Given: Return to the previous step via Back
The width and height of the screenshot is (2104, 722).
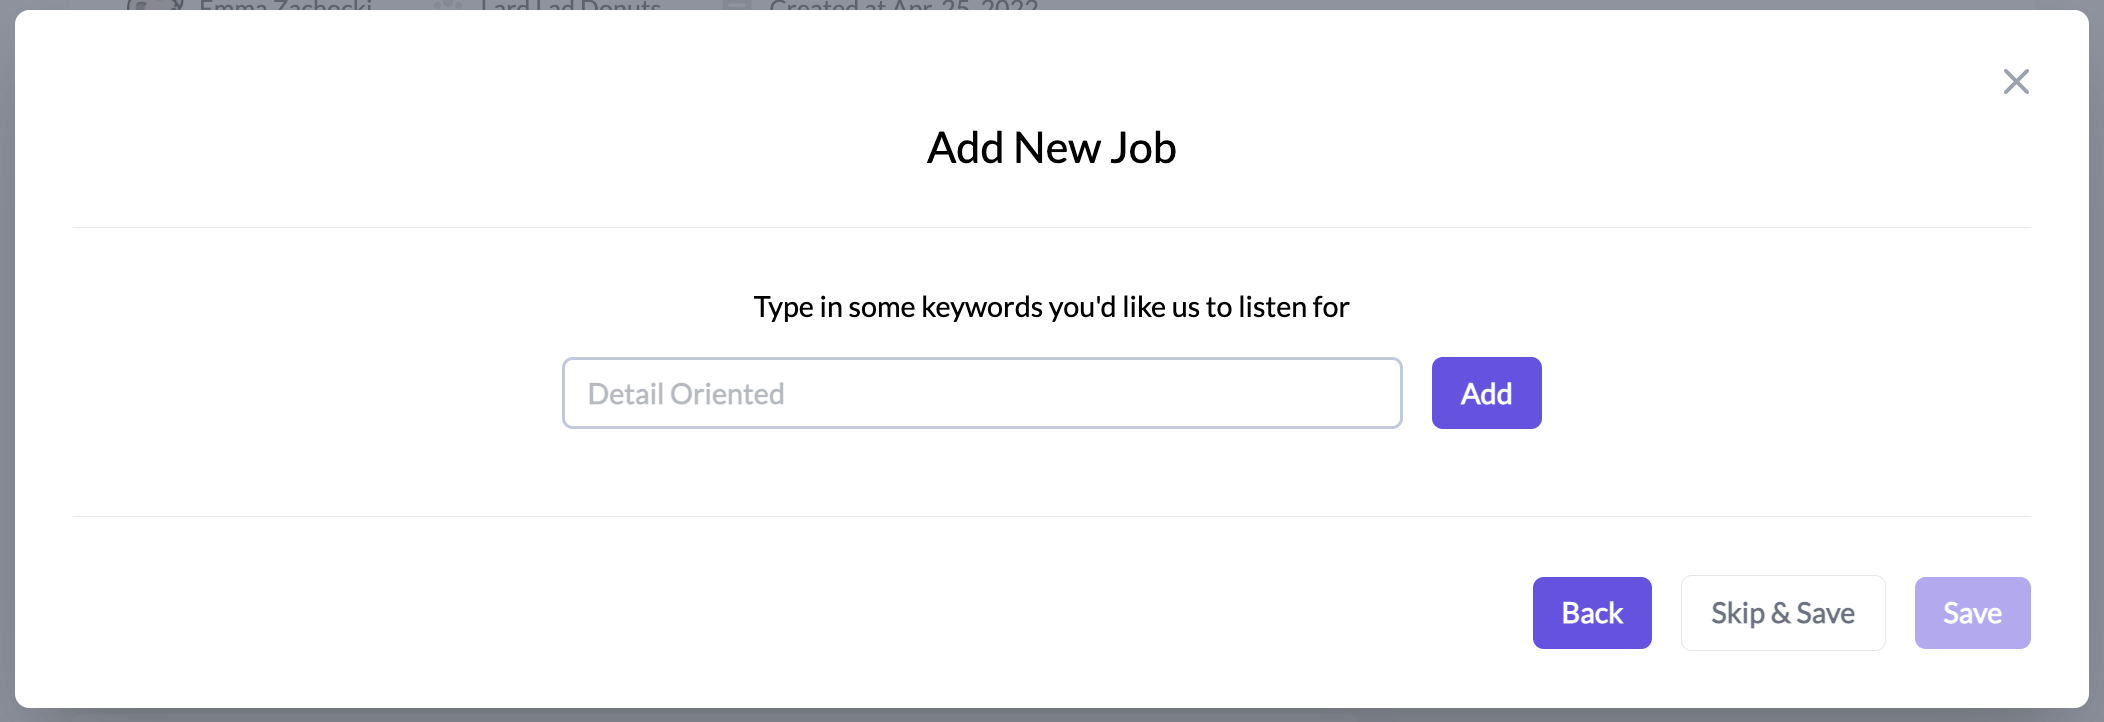Looking at the screenshot, I should [x=1592, y=613].
